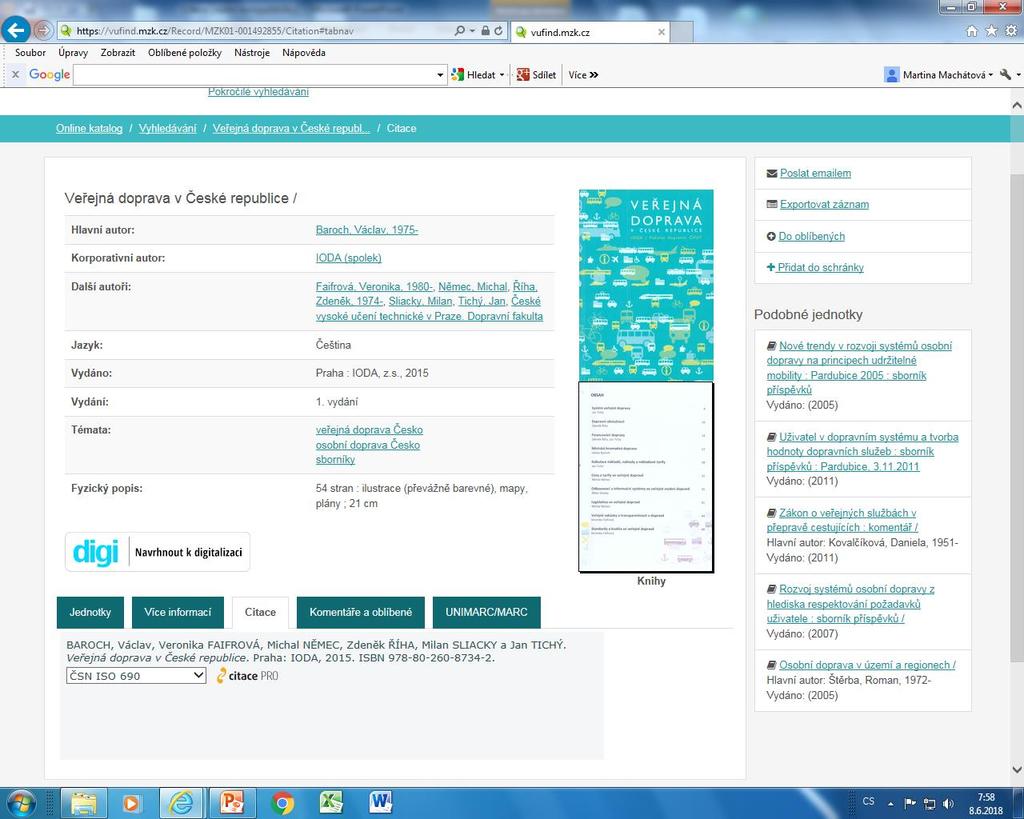Switch to the Více informací tab
Image resolution: width=1024 pixels, height=819 pixels.
pos(178,612)
